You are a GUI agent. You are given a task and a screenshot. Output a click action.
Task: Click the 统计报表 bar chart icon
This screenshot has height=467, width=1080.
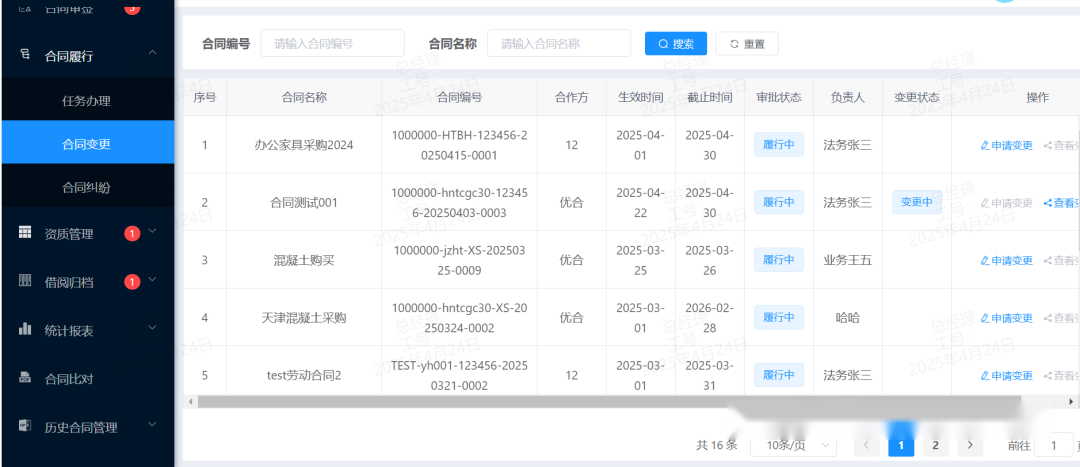coord(25,330)
